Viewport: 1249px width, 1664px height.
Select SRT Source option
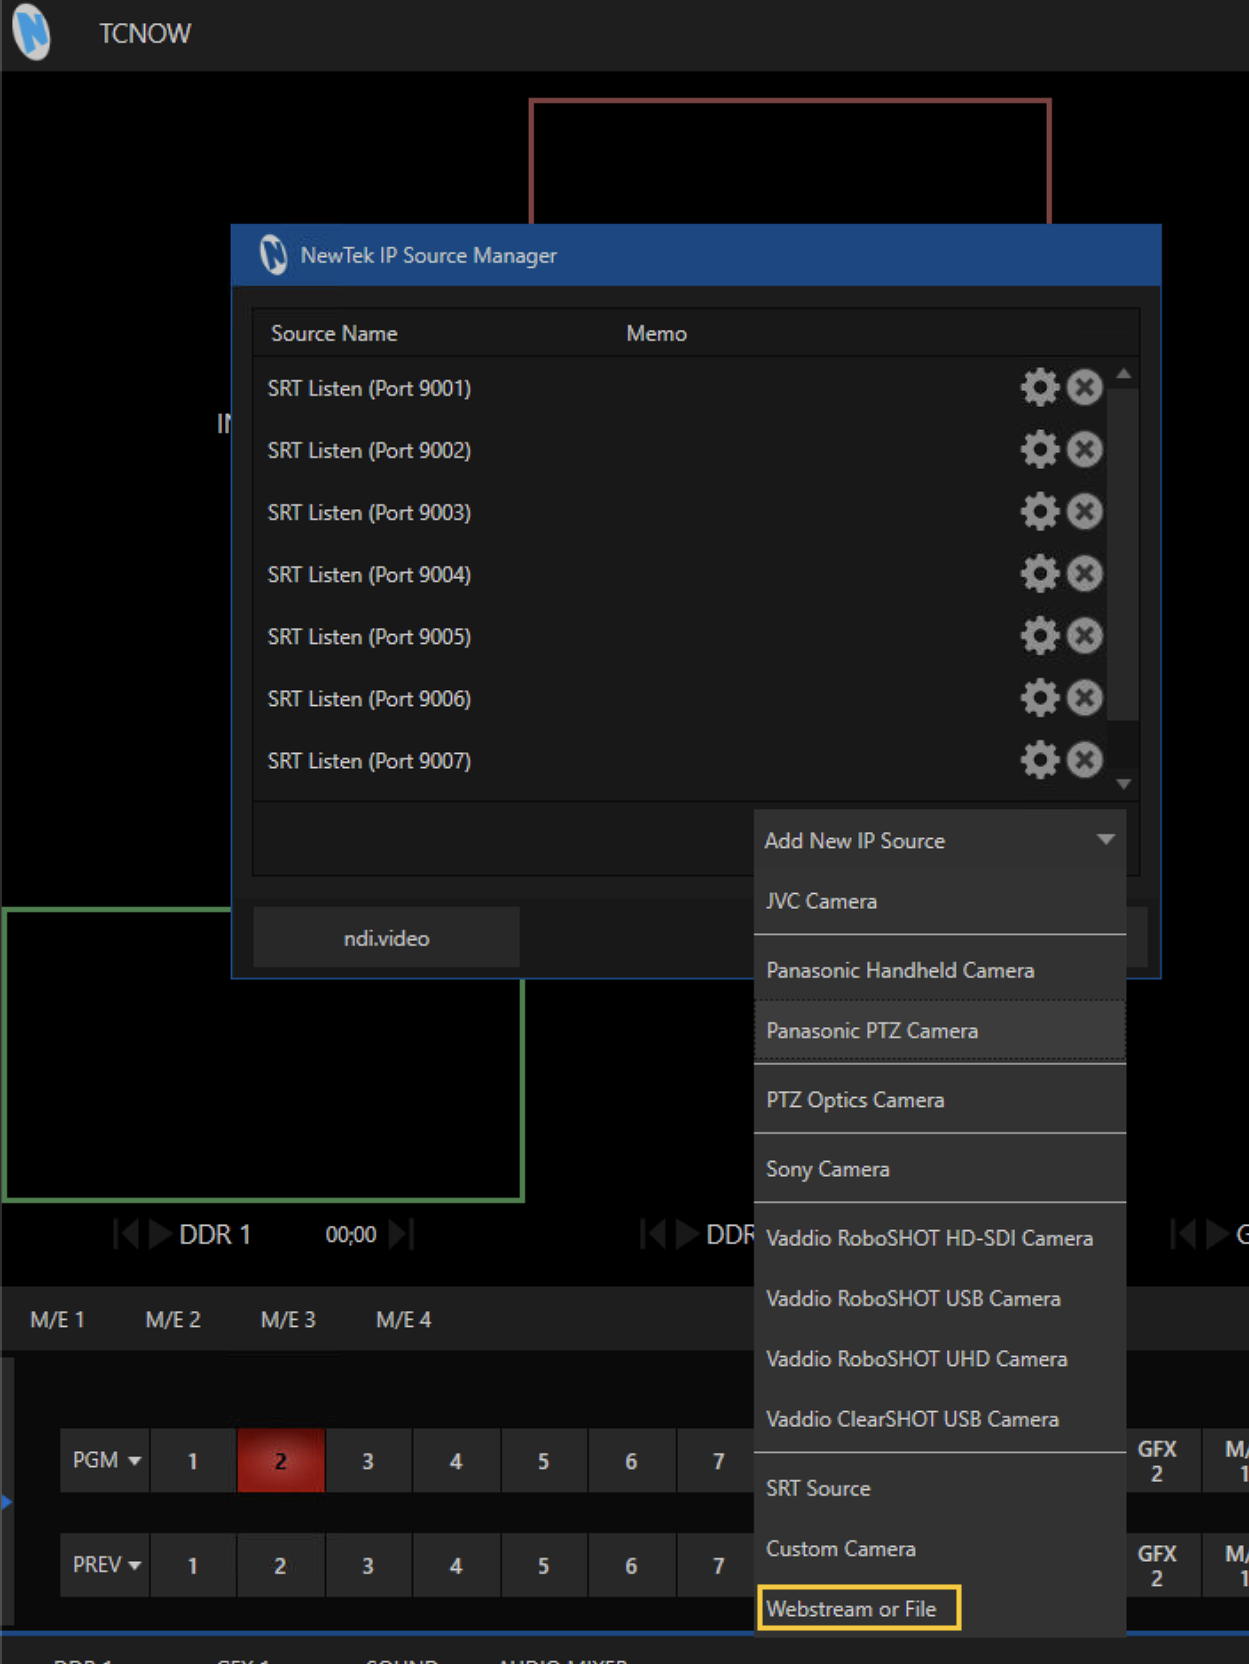pos(939,1487)
